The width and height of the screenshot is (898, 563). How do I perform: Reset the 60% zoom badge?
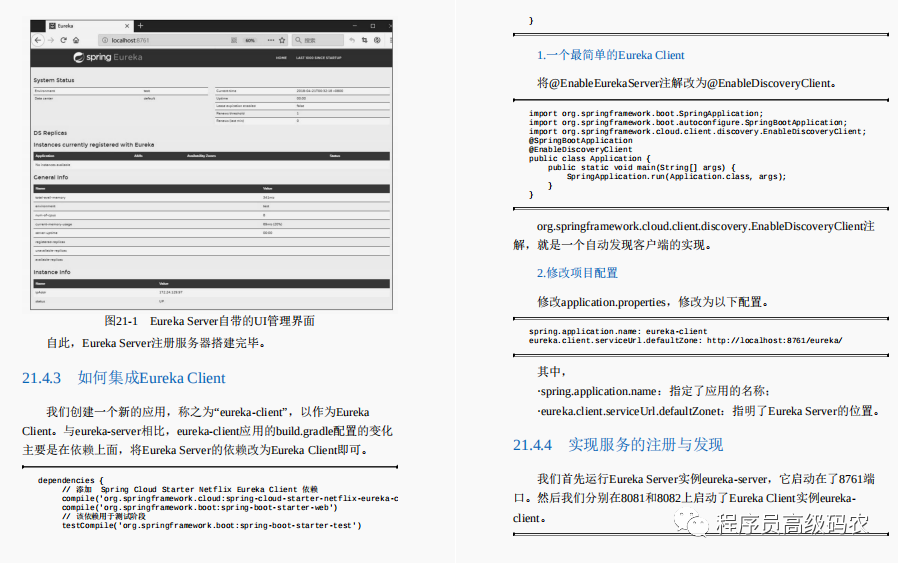(250, 40)
